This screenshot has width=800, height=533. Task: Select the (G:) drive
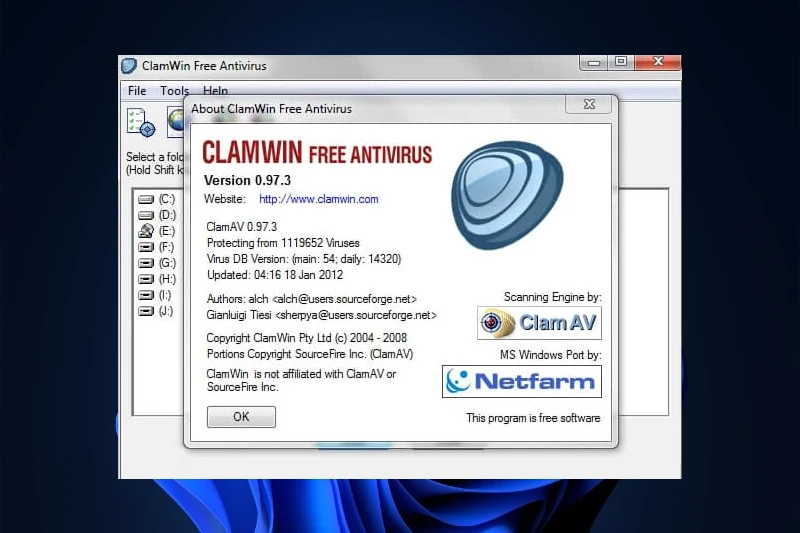pyautogui.click(x=157, y=263)
